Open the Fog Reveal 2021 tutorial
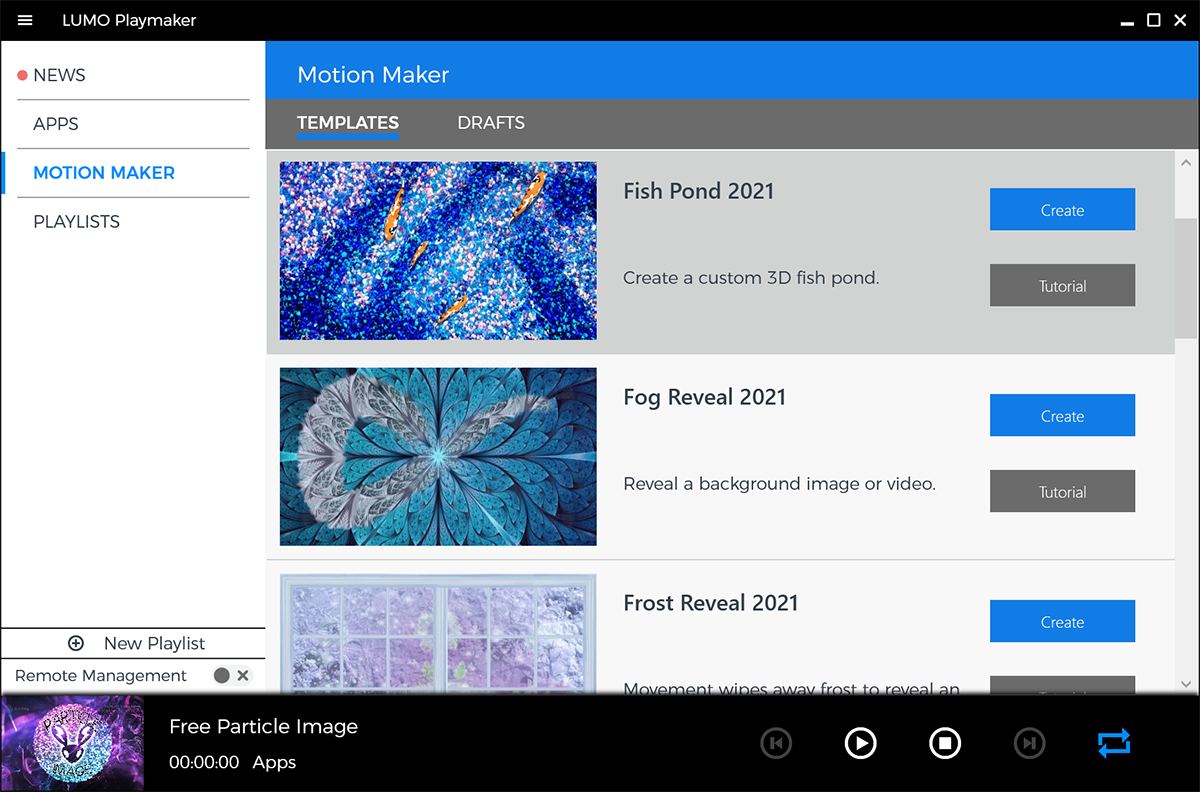1200x792 pixels. pos(1062,492)
